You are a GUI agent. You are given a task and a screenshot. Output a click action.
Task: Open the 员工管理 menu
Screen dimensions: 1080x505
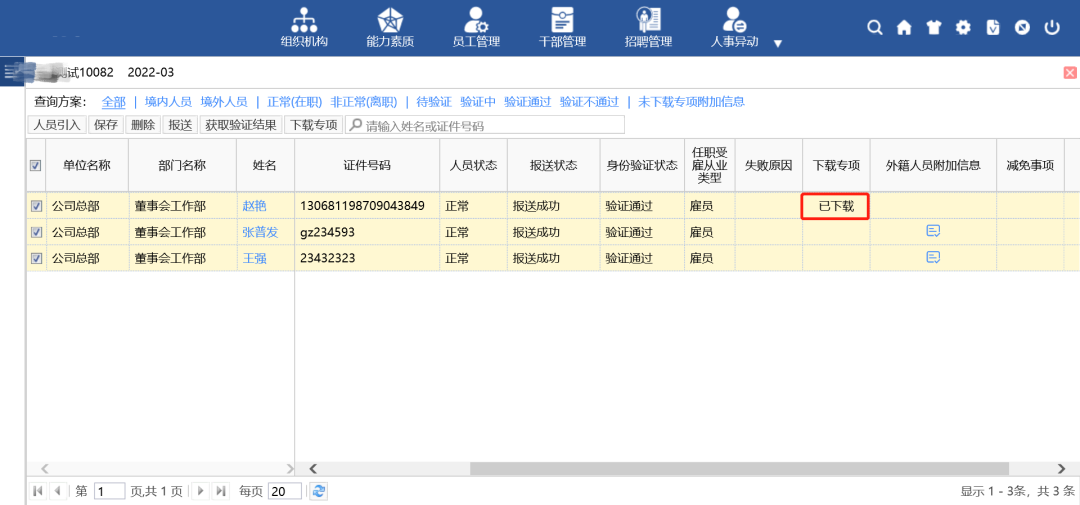coord(476,20)
